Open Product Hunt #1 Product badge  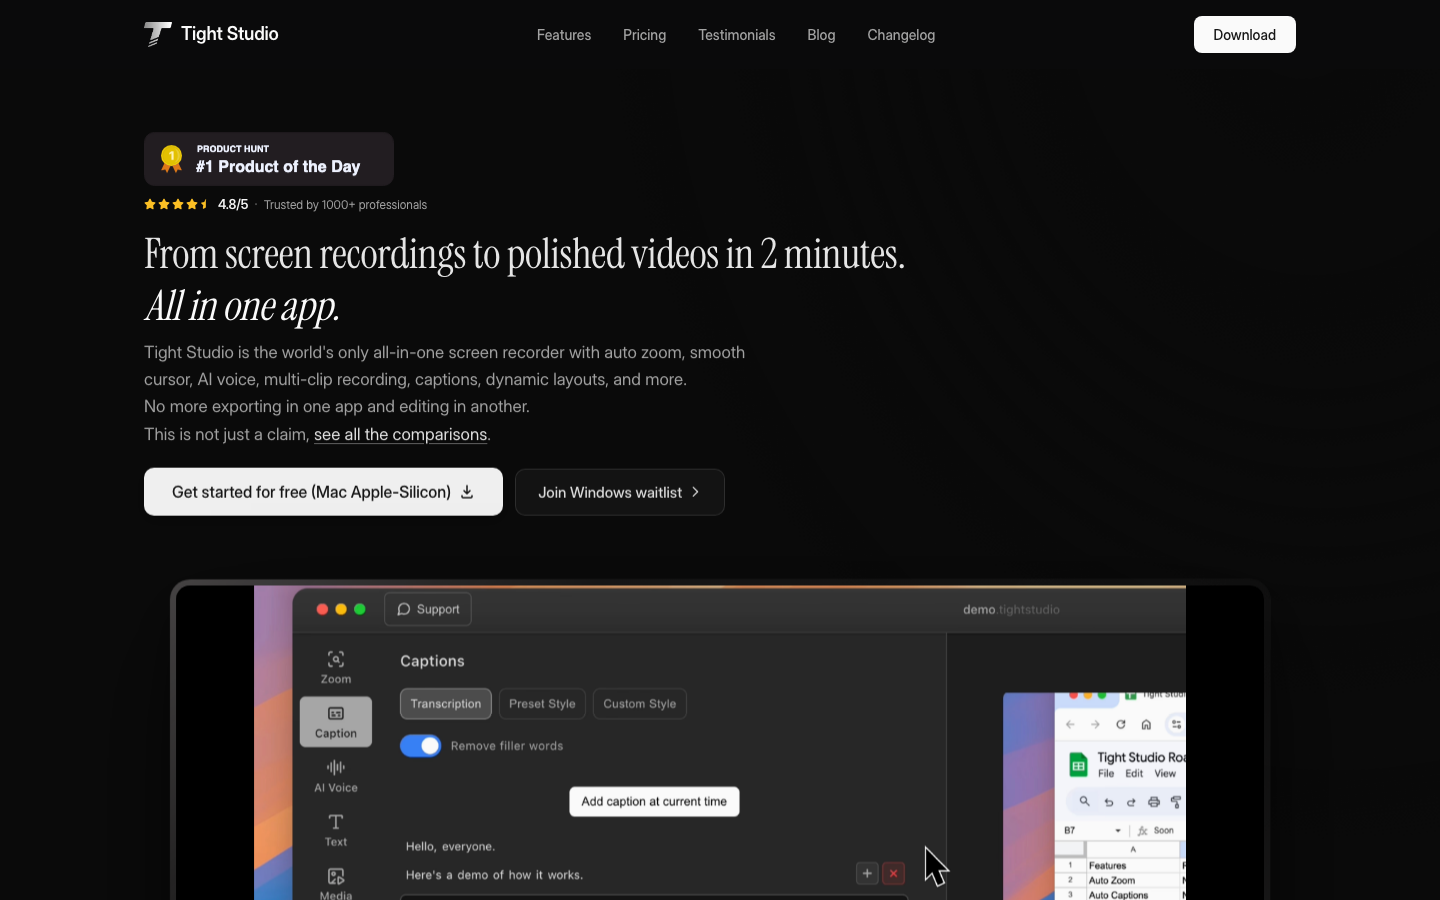pos(269,159)
